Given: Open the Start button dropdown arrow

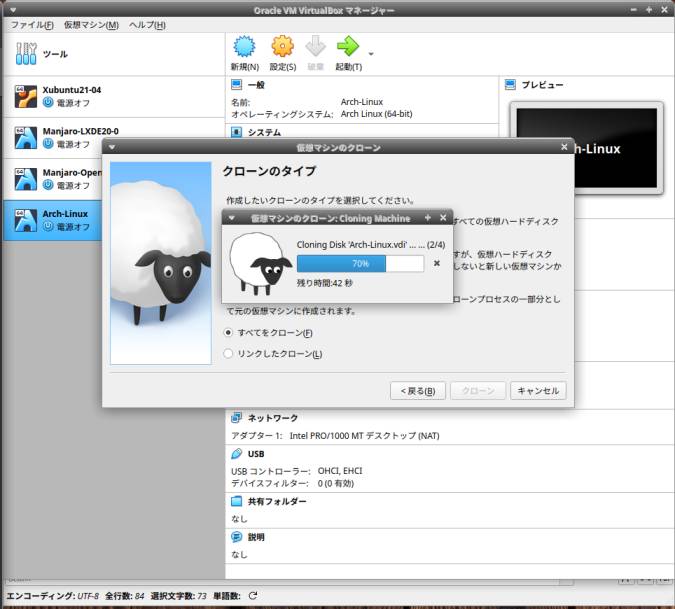Looking at the screenshot, I should coord(371,54).
